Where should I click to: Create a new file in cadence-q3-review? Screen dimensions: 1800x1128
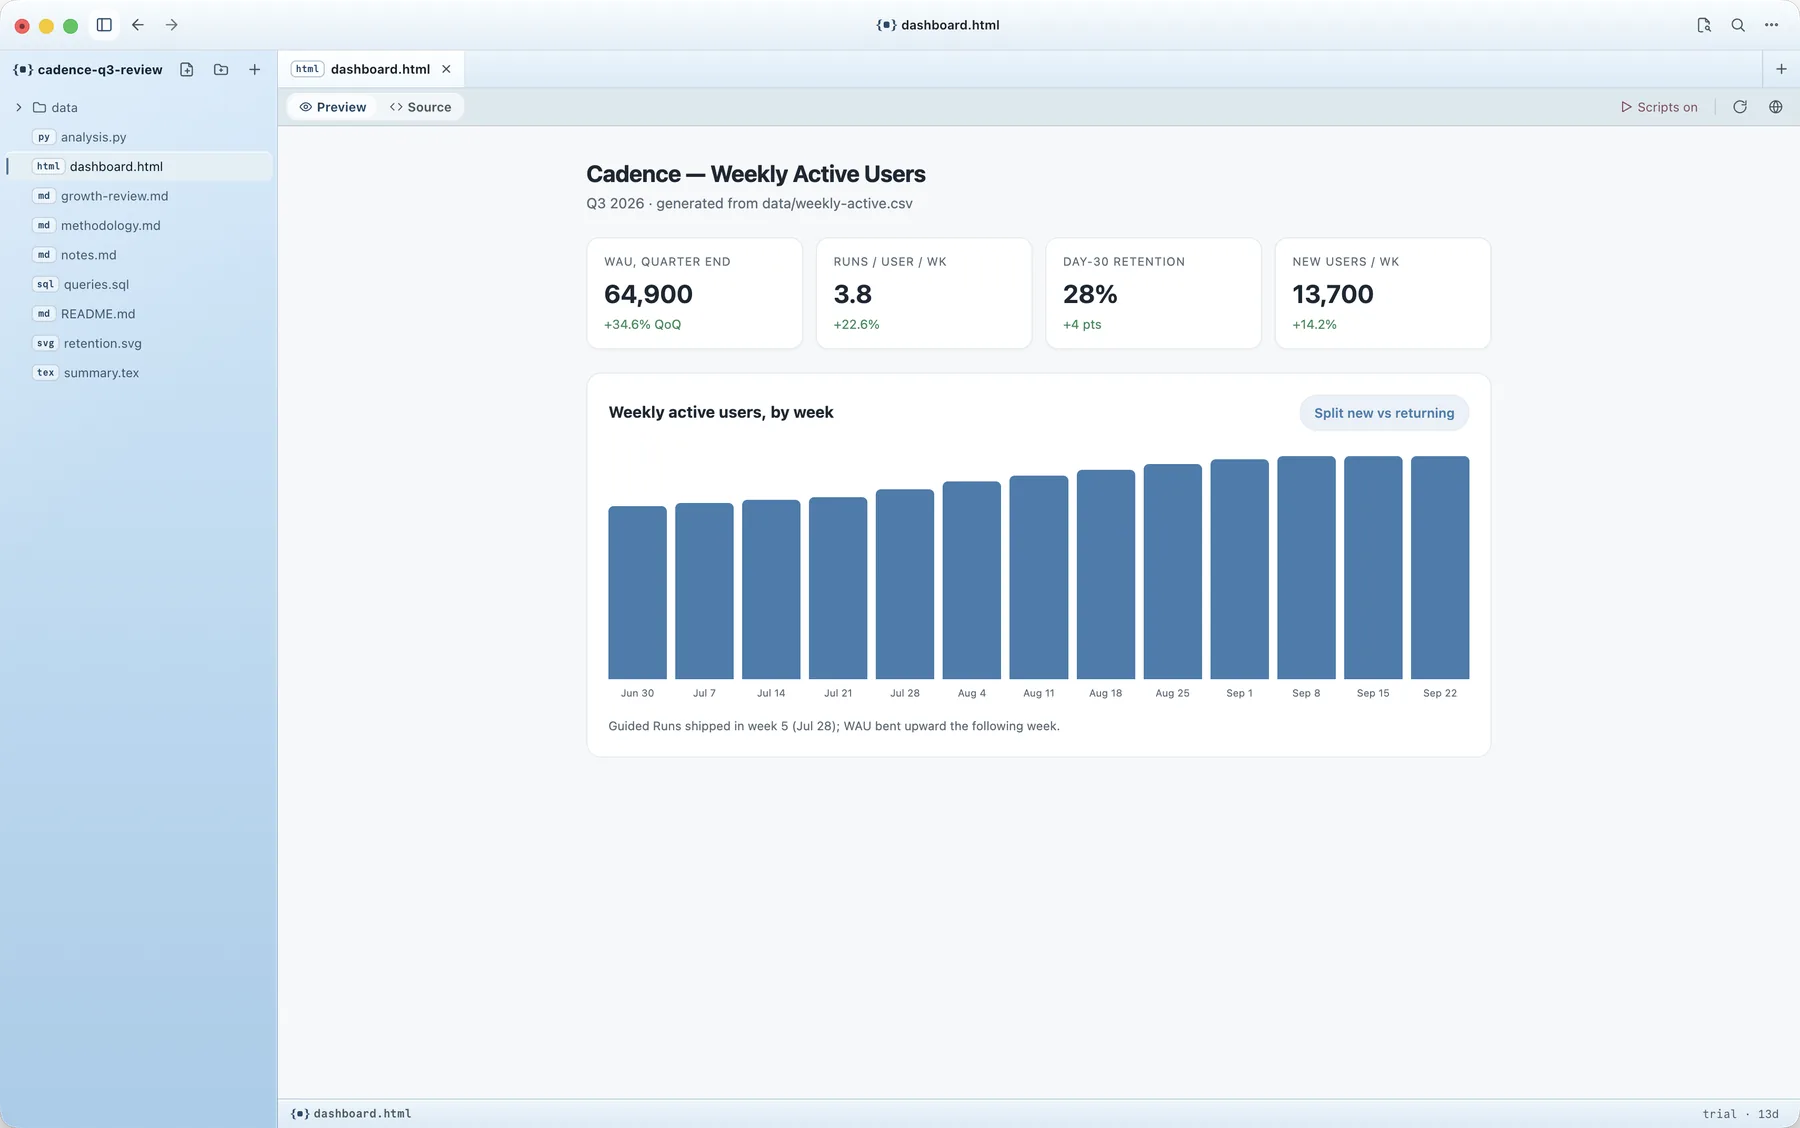[x=187, y=70]
